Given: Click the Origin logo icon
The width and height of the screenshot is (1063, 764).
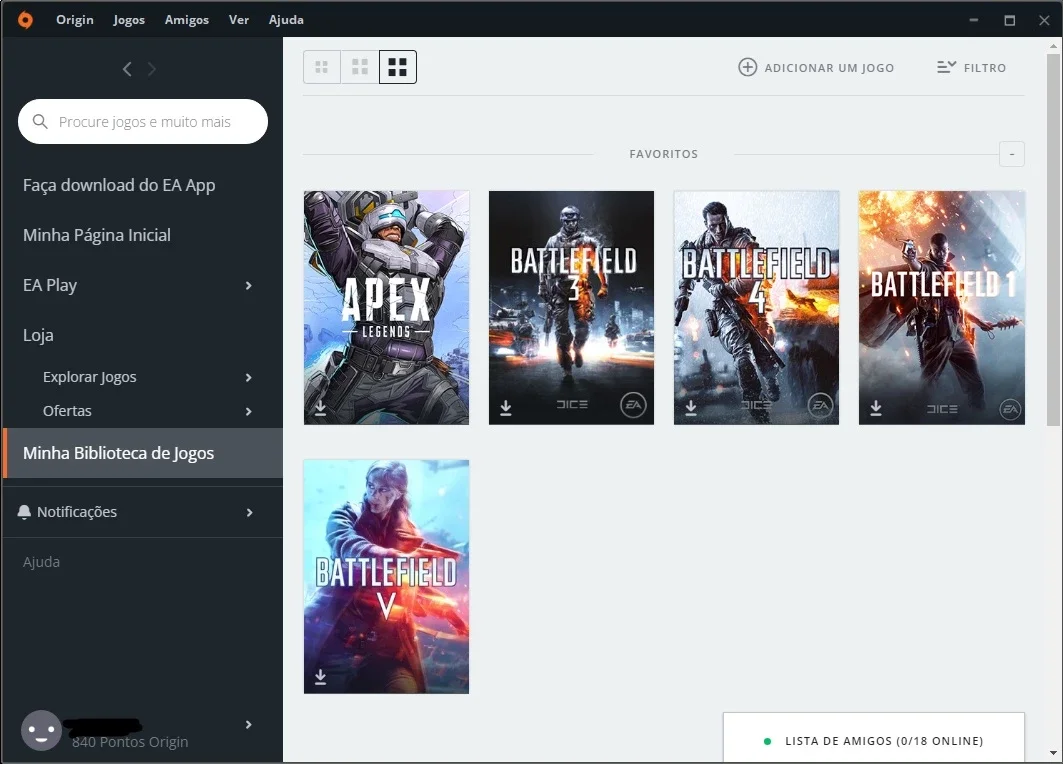Looking at the screenshot, I should (x=25, y=20).
